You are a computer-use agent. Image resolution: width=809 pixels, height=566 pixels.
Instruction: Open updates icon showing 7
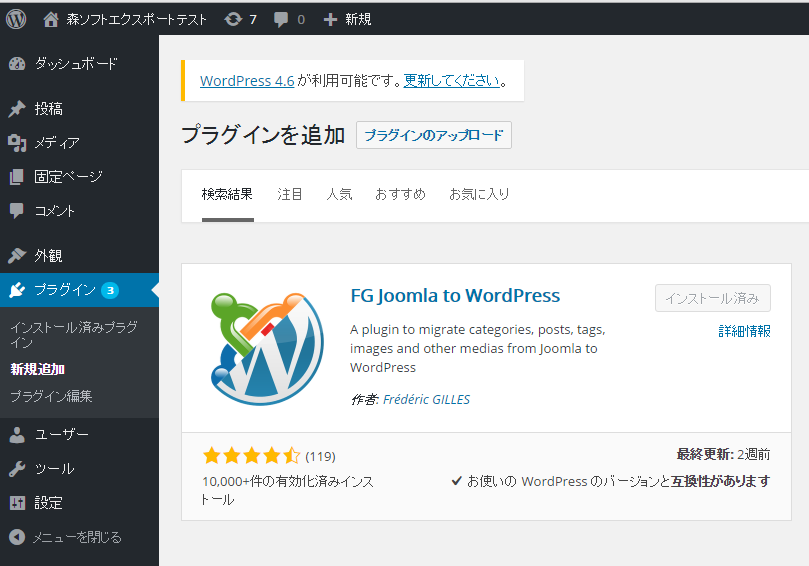pos(233,20)
